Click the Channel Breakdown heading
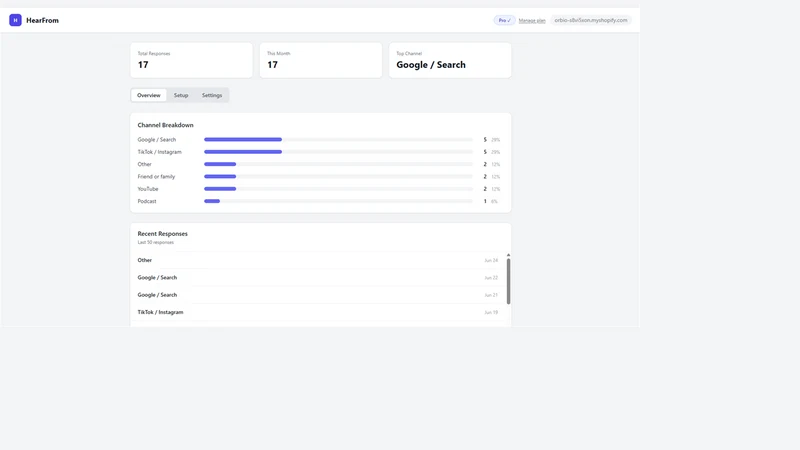This screenshot has width=800, height=450. (165, 125)
